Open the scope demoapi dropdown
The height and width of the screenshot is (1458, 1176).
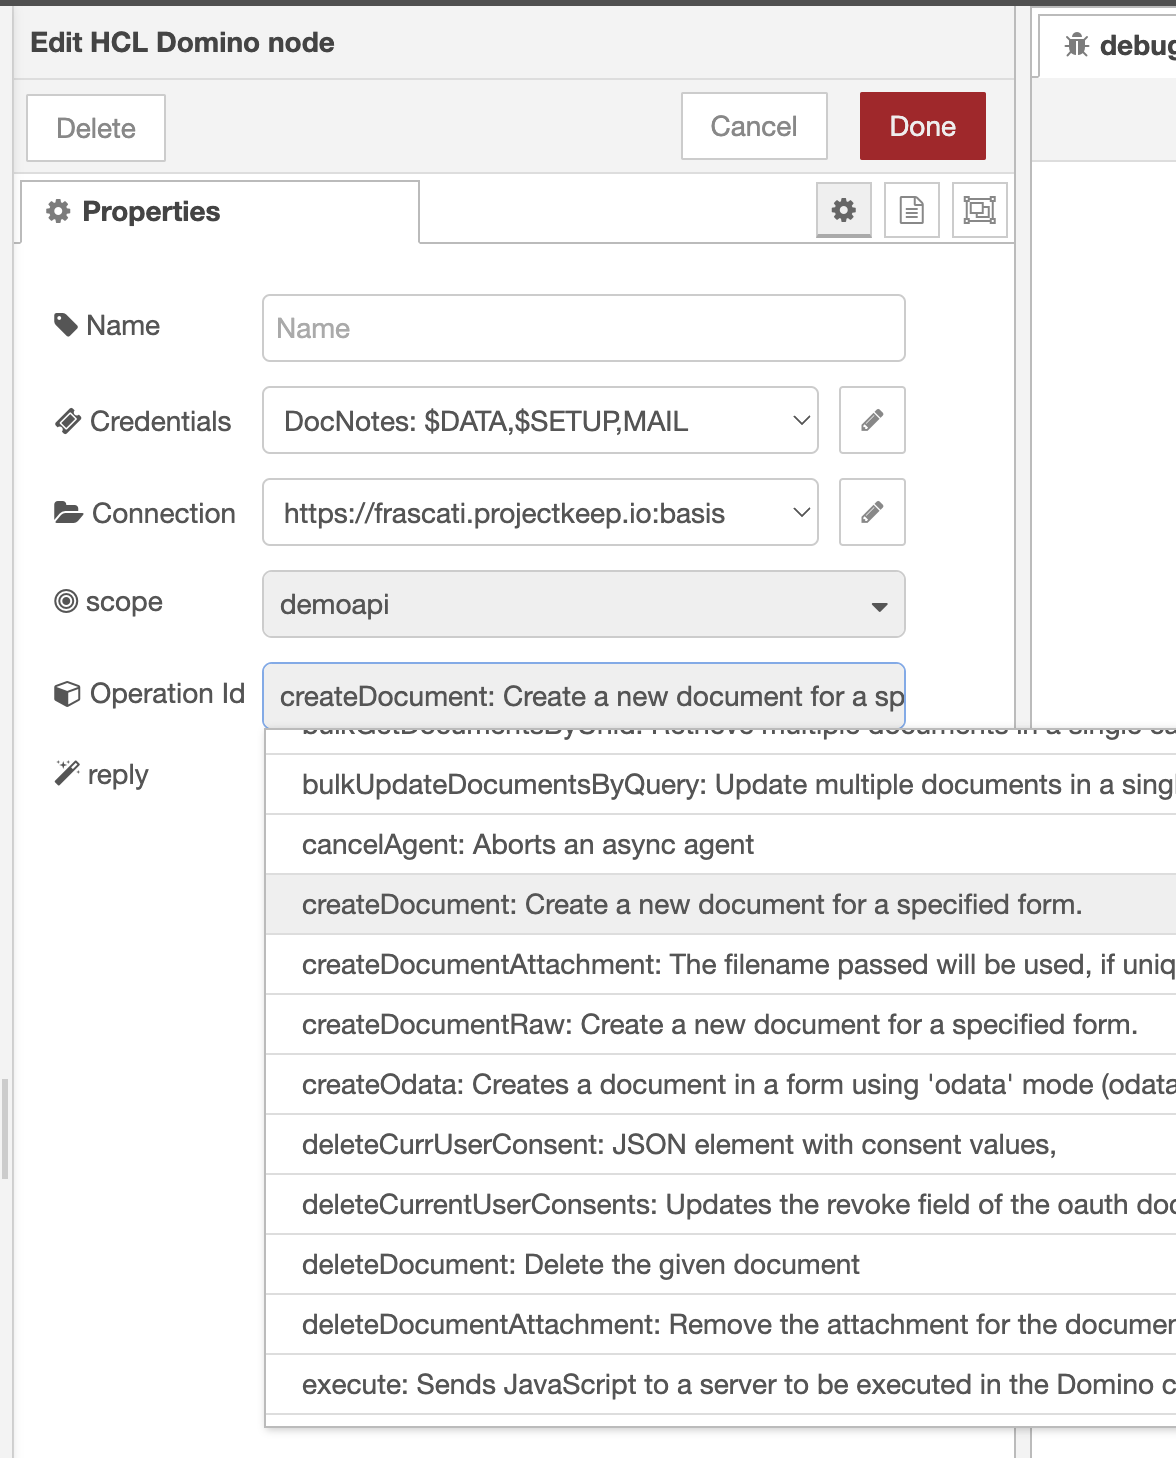[x=584, y=604]
